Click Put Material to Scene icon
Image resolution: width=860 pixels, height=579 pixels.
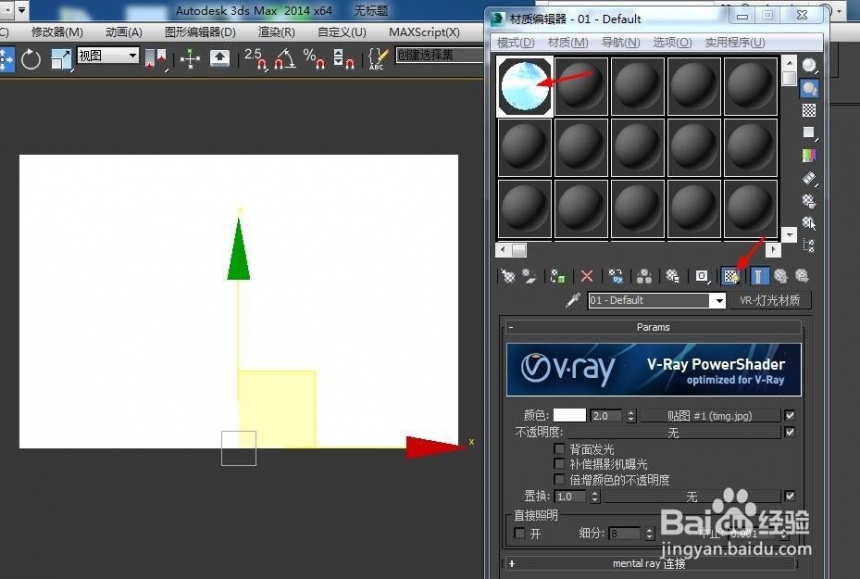(x=529, y=276)
